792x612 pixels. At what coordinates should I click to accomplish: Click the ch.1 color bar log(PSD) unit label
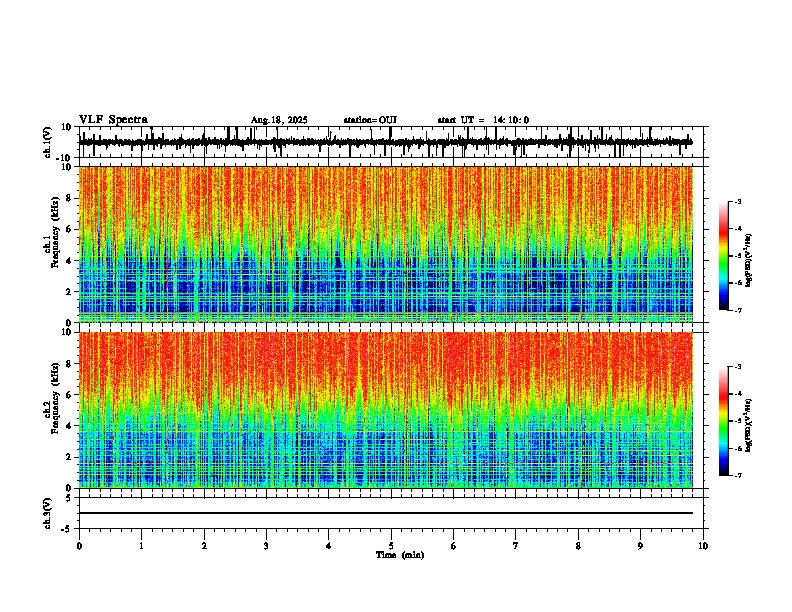(749, 260)
